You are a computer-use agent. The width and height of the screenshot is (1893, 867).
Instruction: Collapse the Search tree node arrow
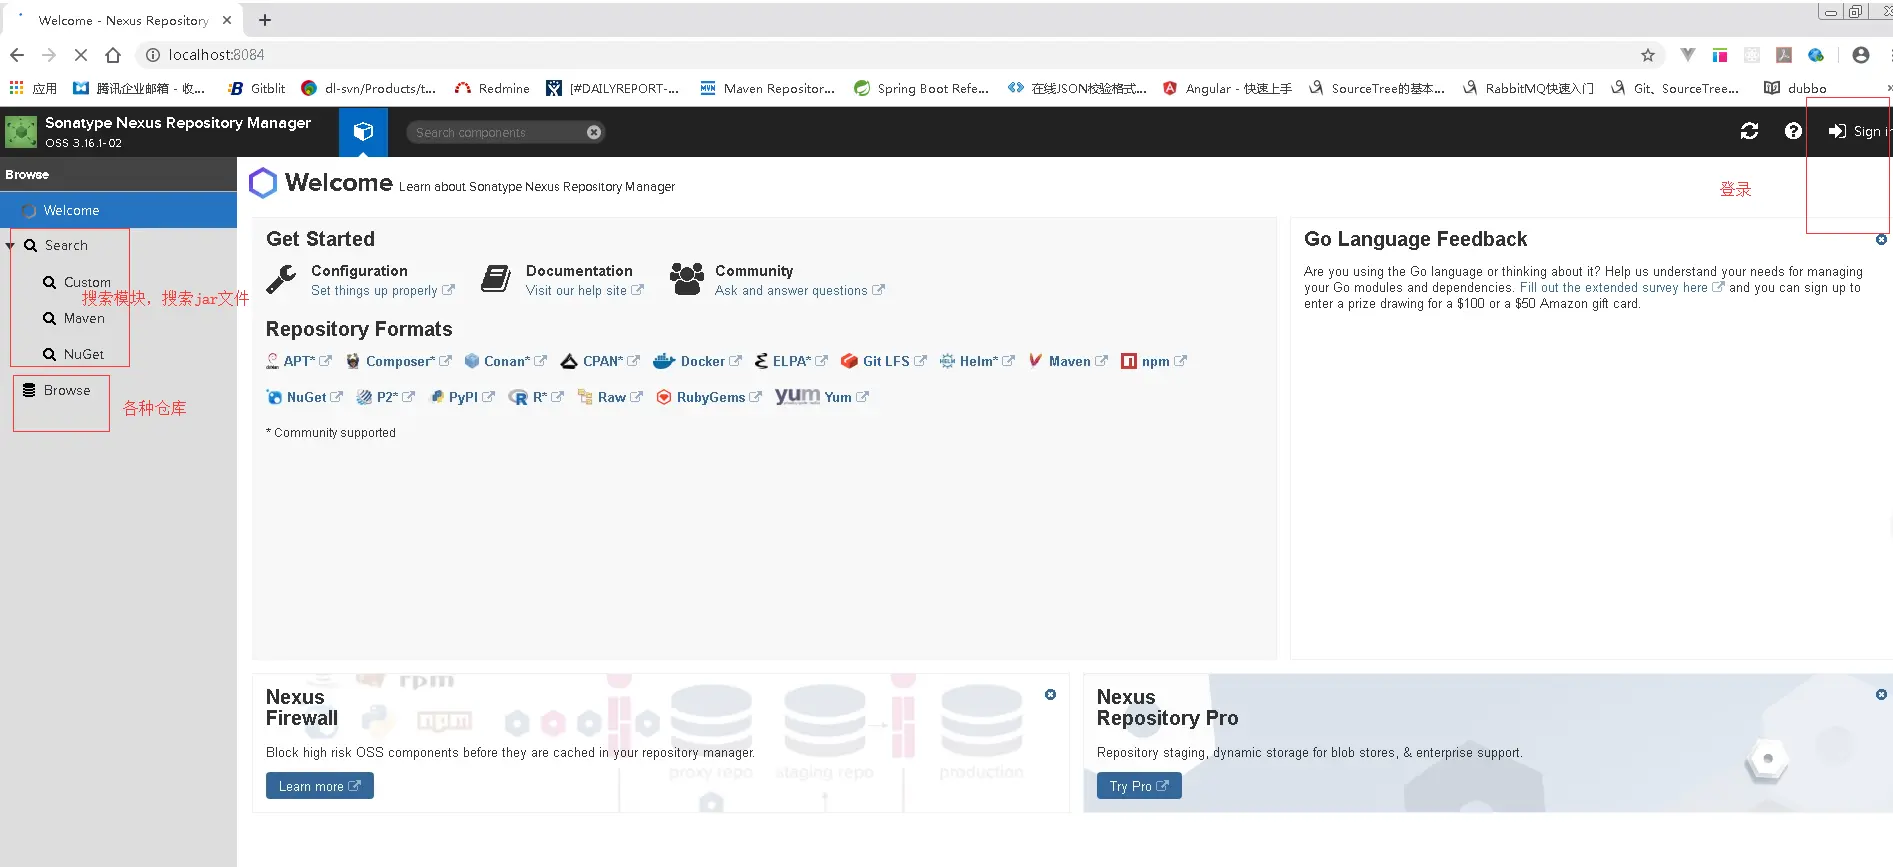10,245
